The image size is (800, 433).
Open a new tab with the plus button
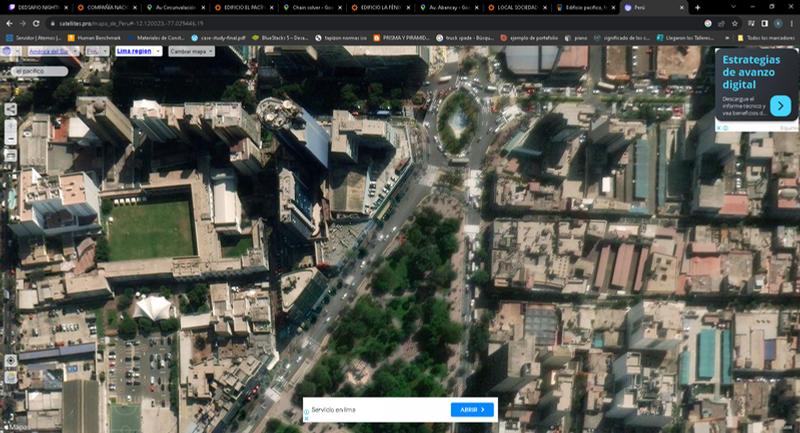coord(697,8)
